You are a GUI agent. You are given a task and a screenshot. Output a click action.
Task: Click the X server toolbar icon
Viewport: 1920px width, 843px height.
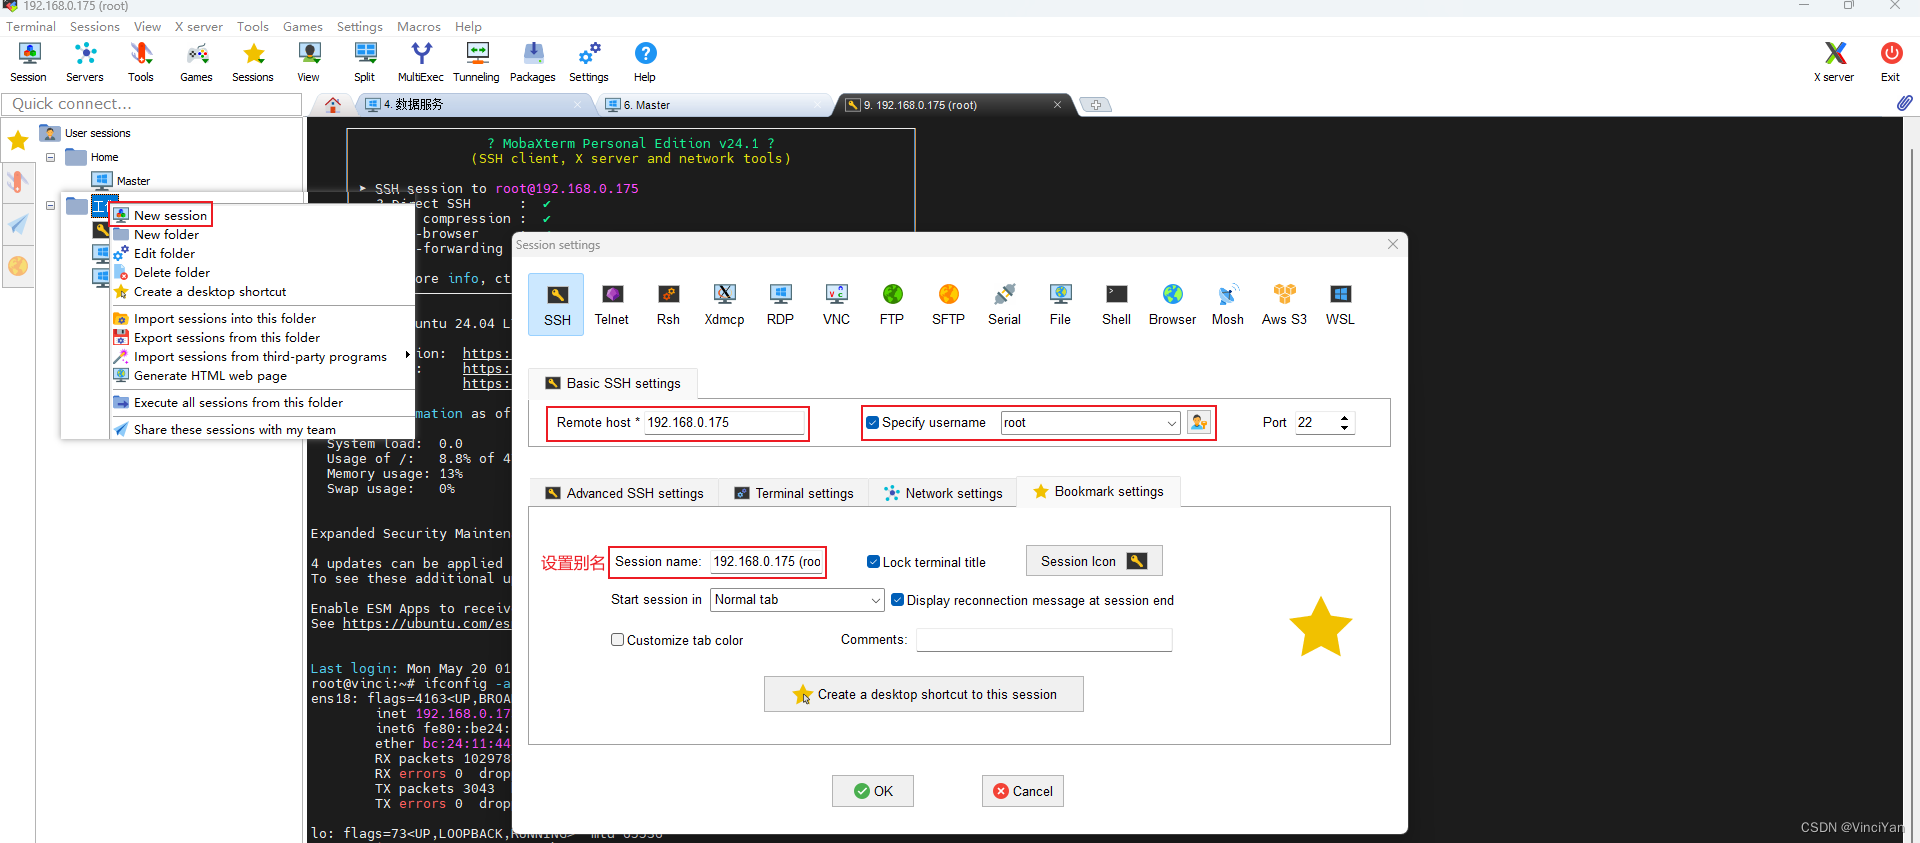(x=1834, y=62)
